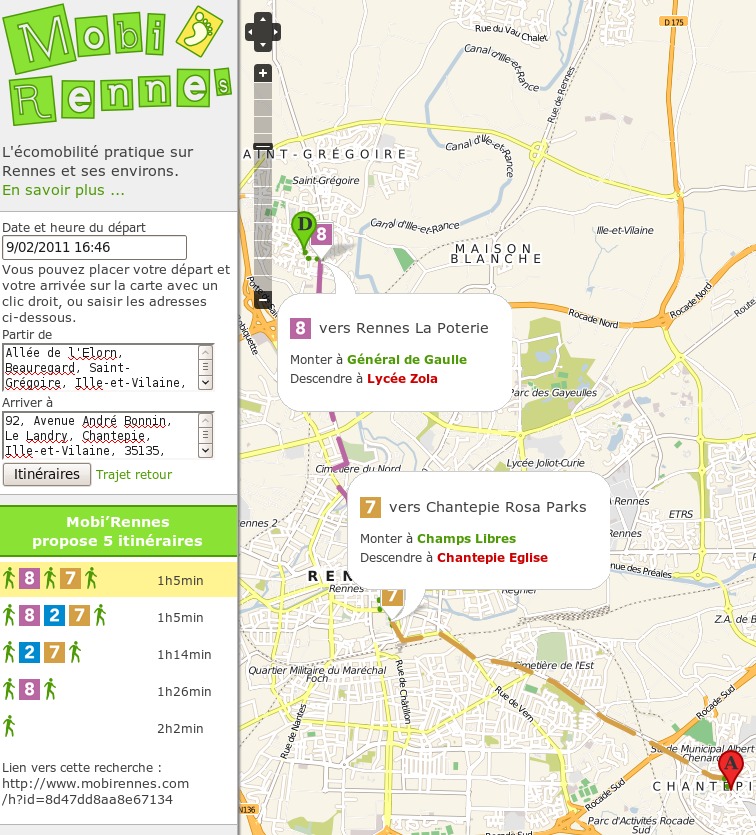Click the MAISON BLANCHE map label
The width and height of the screenshot is (756, 835).
click(496, 253)
